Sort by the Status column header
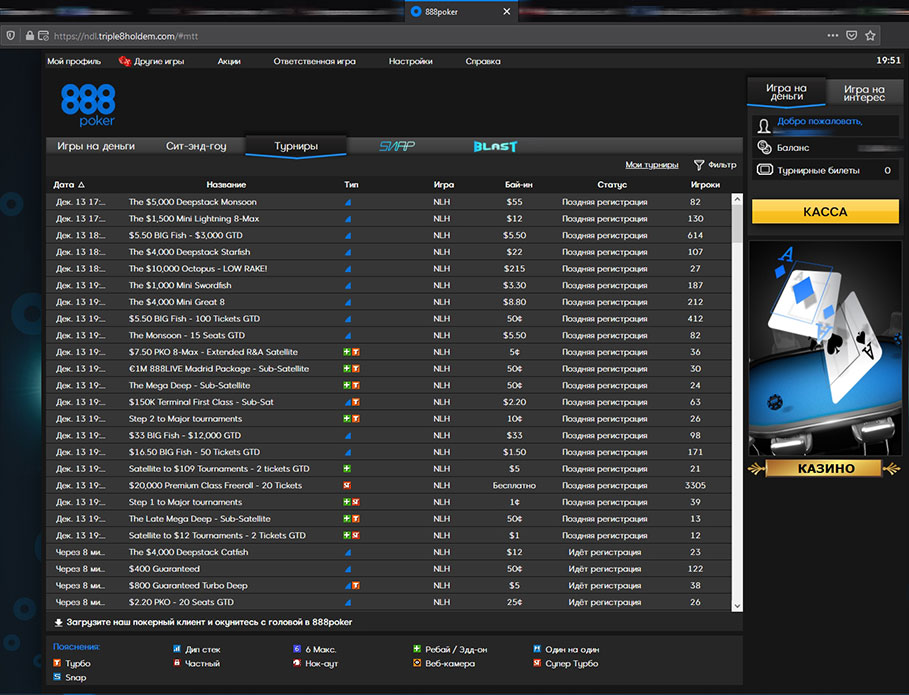 [612, 185]
